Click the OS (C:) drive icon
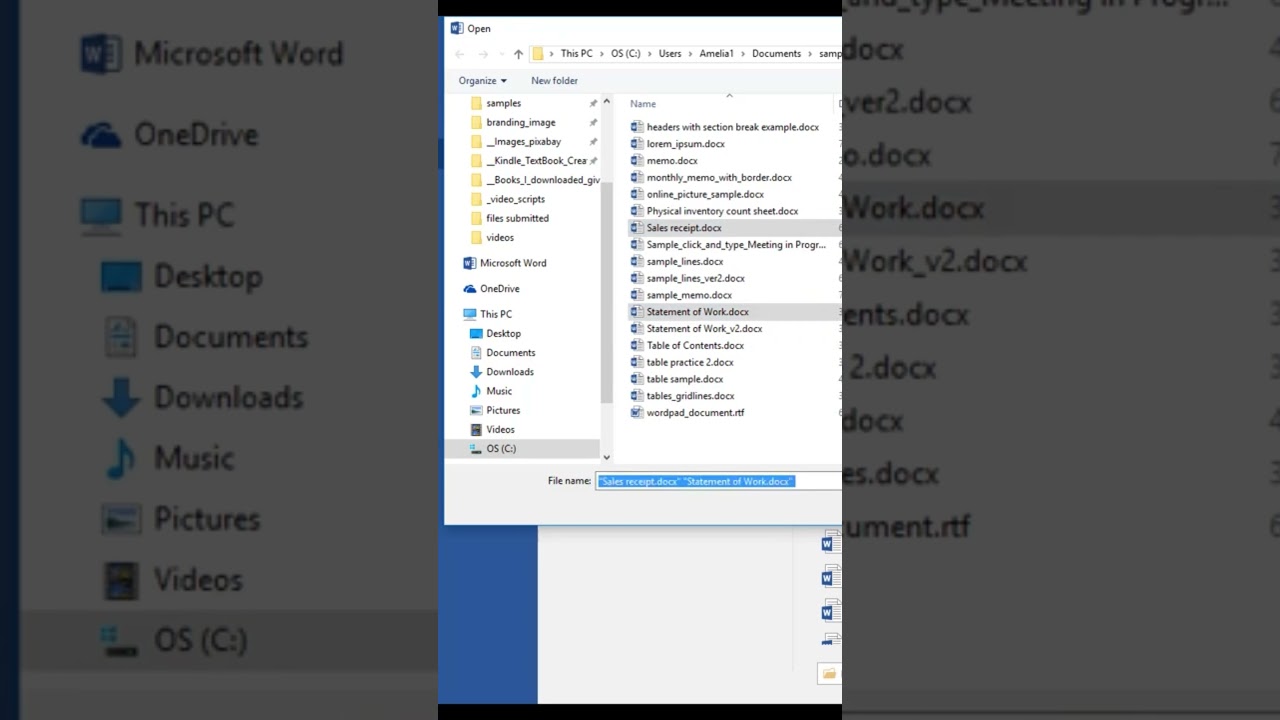The width and height of the screenshot is (1280, 720). click(476, 449)
